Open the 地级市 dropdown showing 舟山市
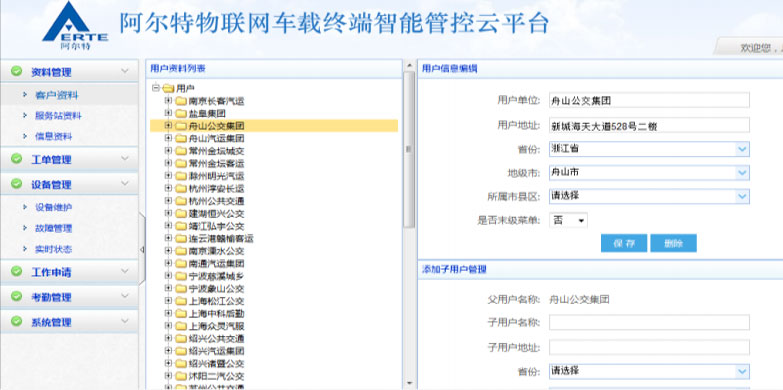The image size is (783, 390). click(649, 173)
